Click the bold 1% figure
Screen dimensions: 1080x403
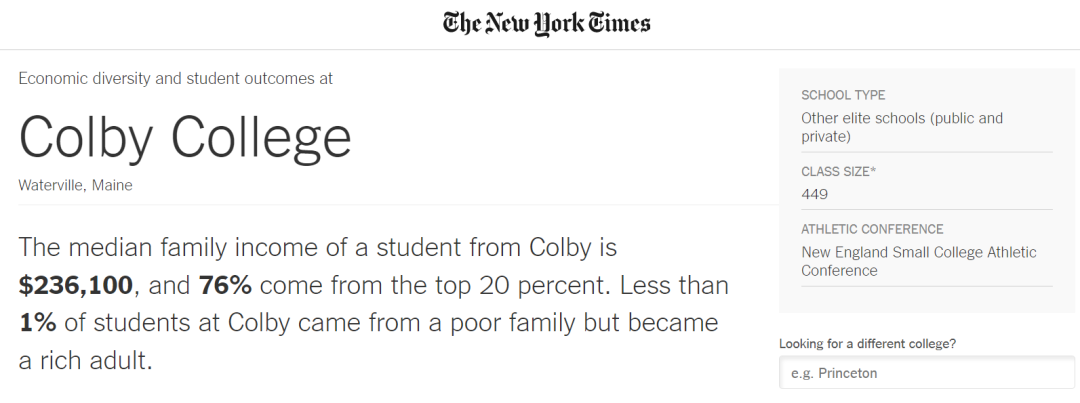tap(37, 323)
